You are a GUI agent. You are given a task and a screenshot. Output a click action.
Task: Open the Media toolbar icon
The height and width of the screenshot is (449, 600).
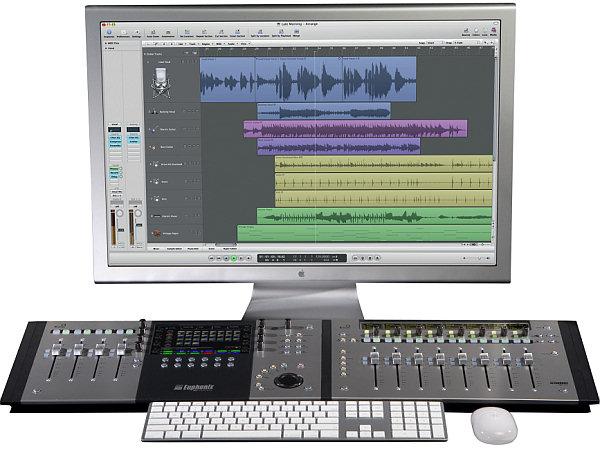coord(493,31)
